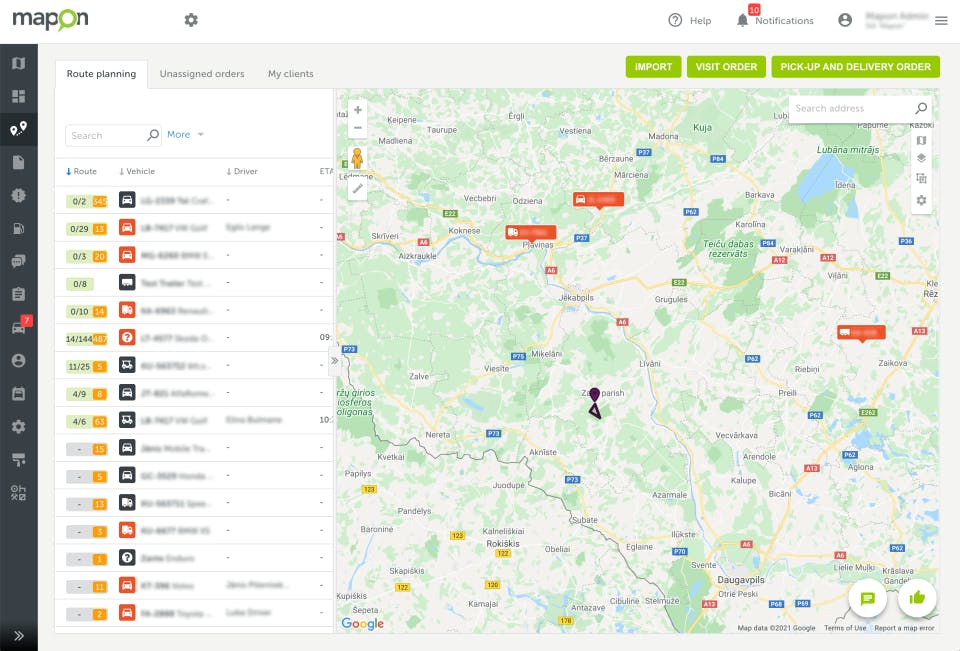Image resolution: width=960 pixels, height=651 pixels.
Task: Click Report a map error link
Action: (904, 628)
